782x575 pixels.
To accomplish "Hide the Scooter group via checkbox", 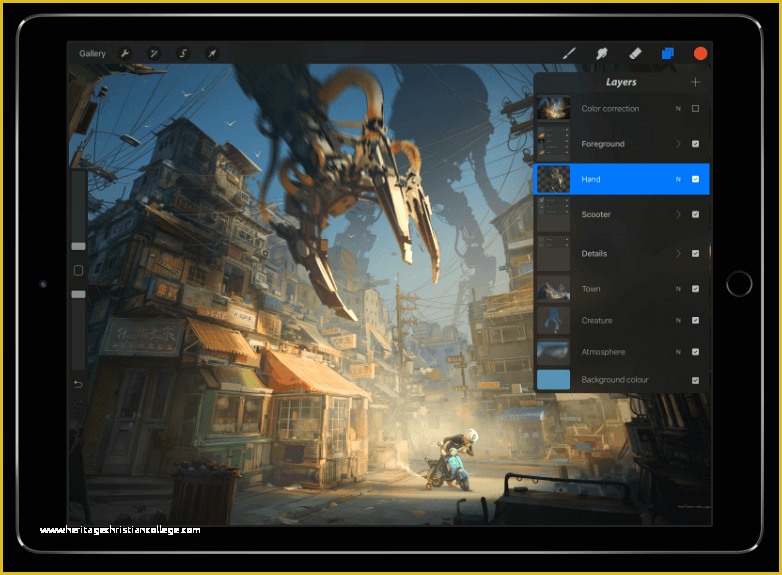I will (x=695, y=214).
